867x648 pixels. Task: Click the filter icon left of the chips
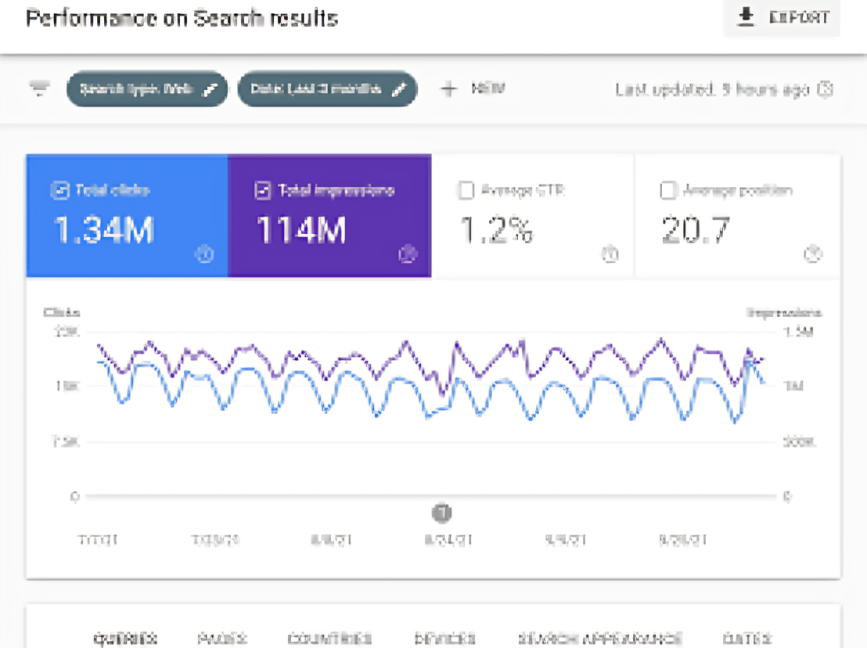(39, 89)
